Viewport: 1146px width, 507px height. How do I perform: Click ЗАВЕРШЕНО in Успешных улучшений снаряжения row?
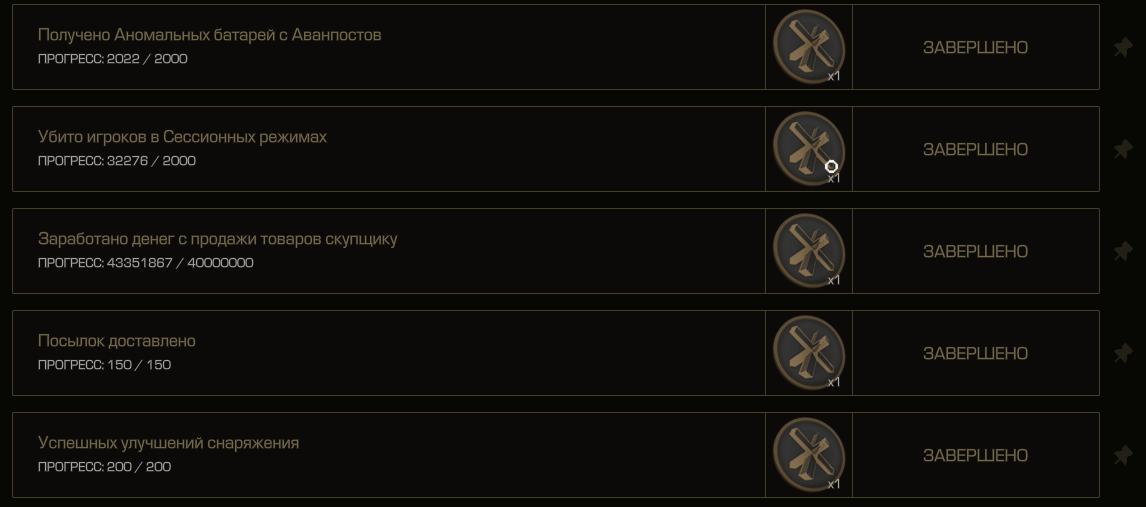coord(975,455)
